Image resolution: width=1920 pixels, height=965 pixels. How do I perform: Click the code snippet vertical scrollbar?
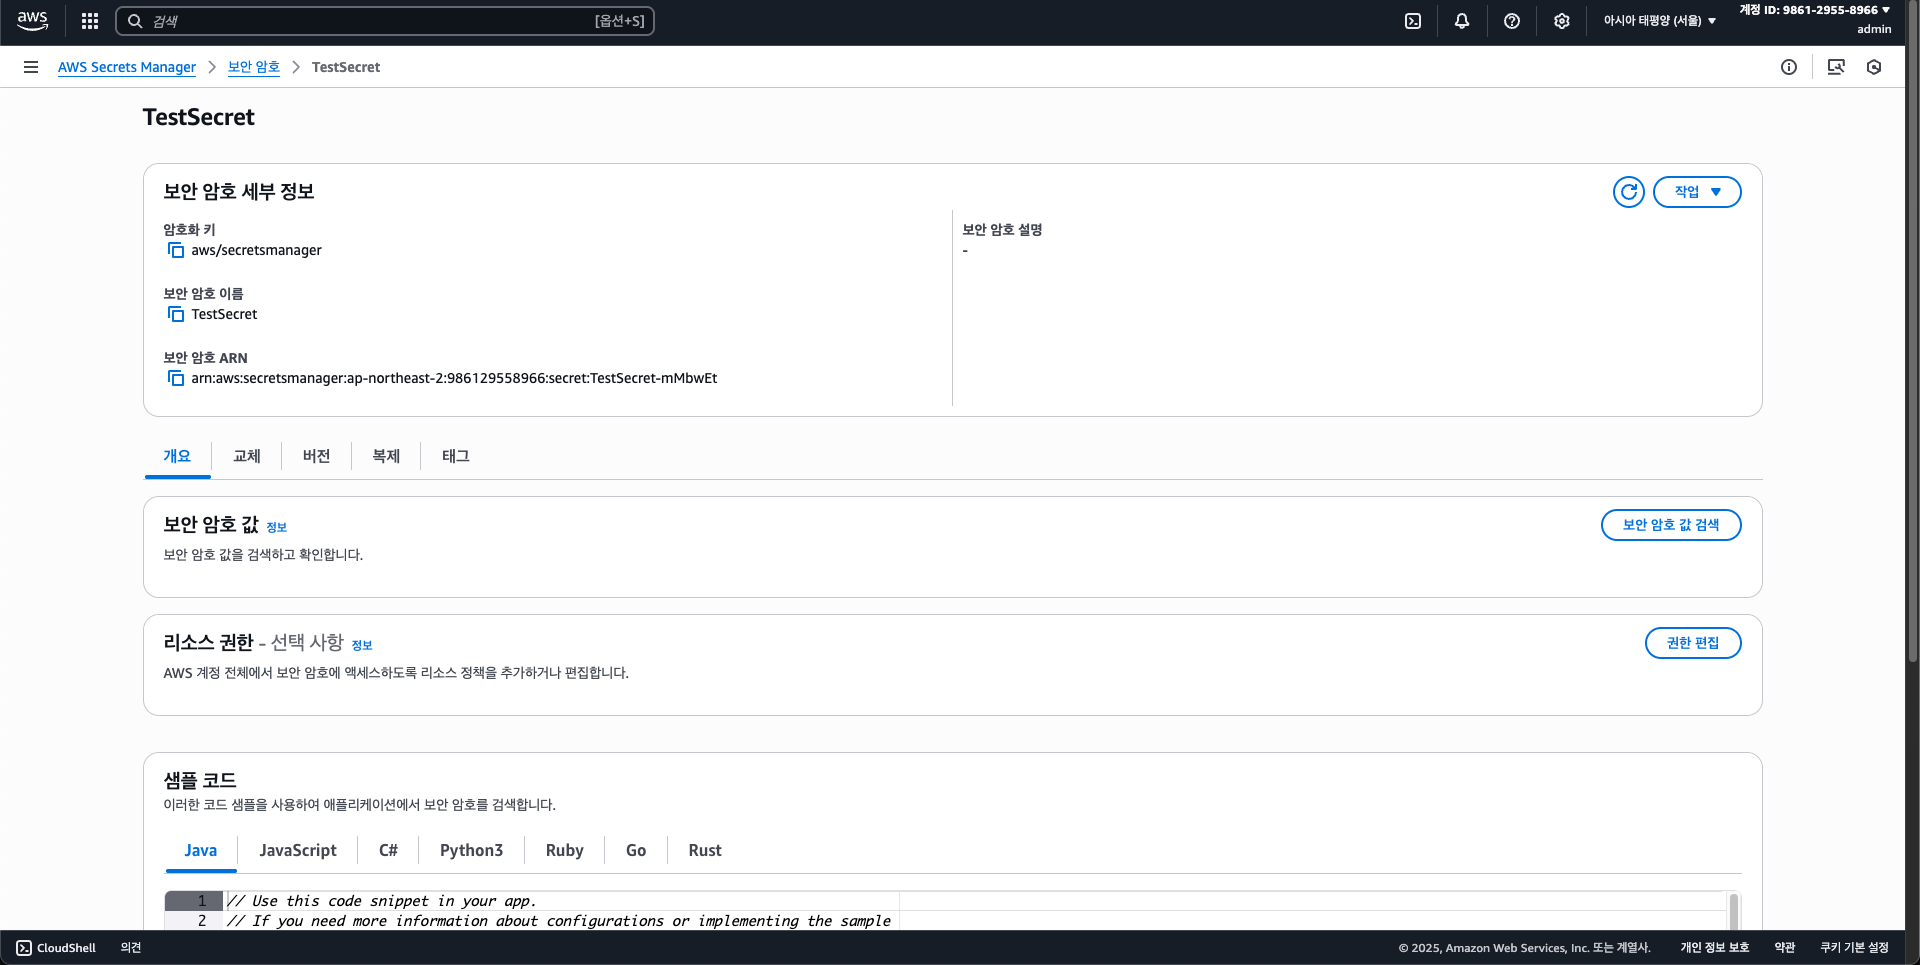pyautogui.click(x=1734, y=911)
